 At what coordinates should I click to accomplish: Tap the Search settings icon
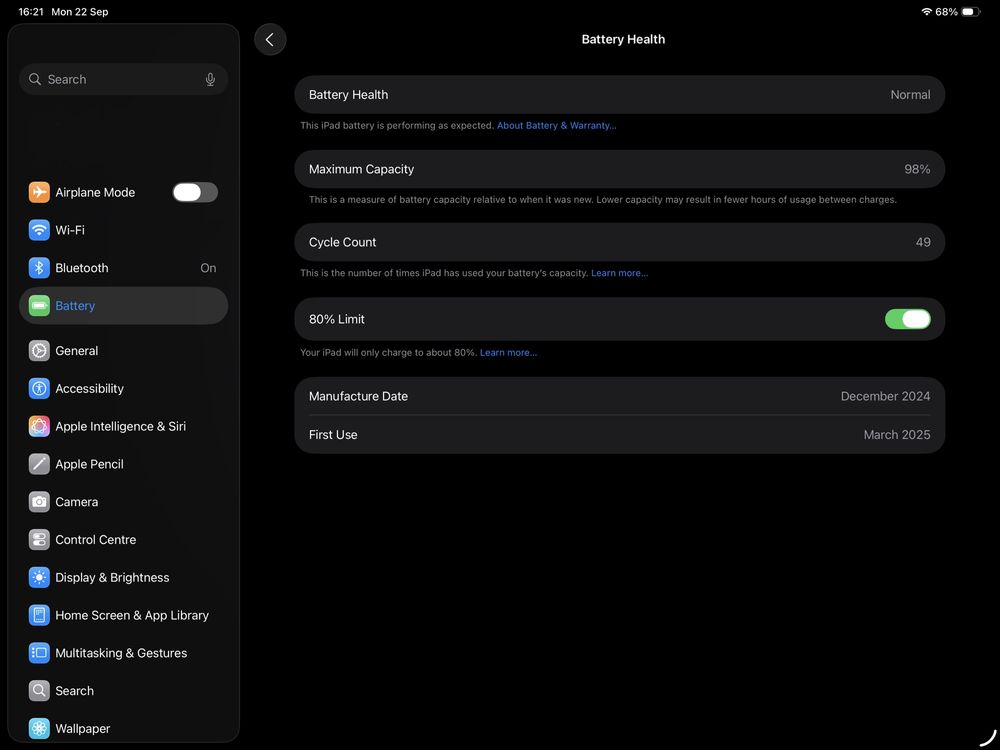(39, 691)
